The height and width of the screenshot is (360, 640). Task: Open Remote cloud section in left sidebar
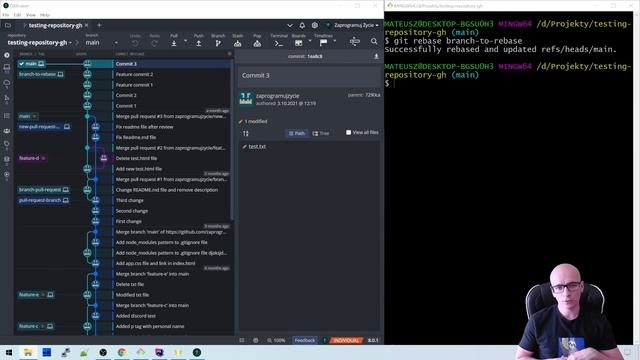7,83
